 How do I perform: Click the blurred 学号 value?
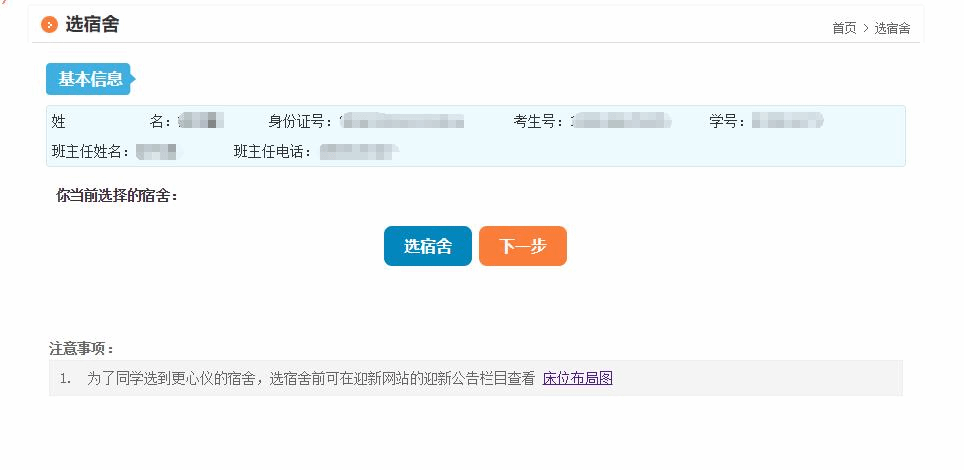(x=787, y=121)
